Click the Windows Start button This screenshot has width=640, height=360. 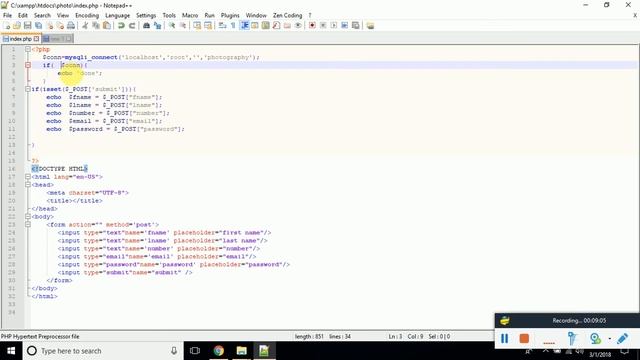[x=11, y=351]
